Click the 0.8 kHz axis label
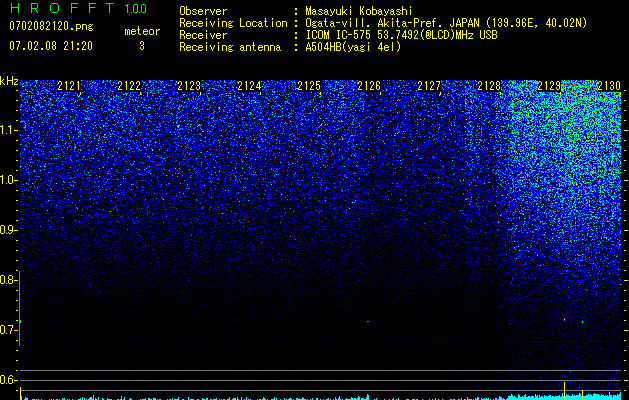The width and height of the screenshot is (629, 400). (8, 280)
